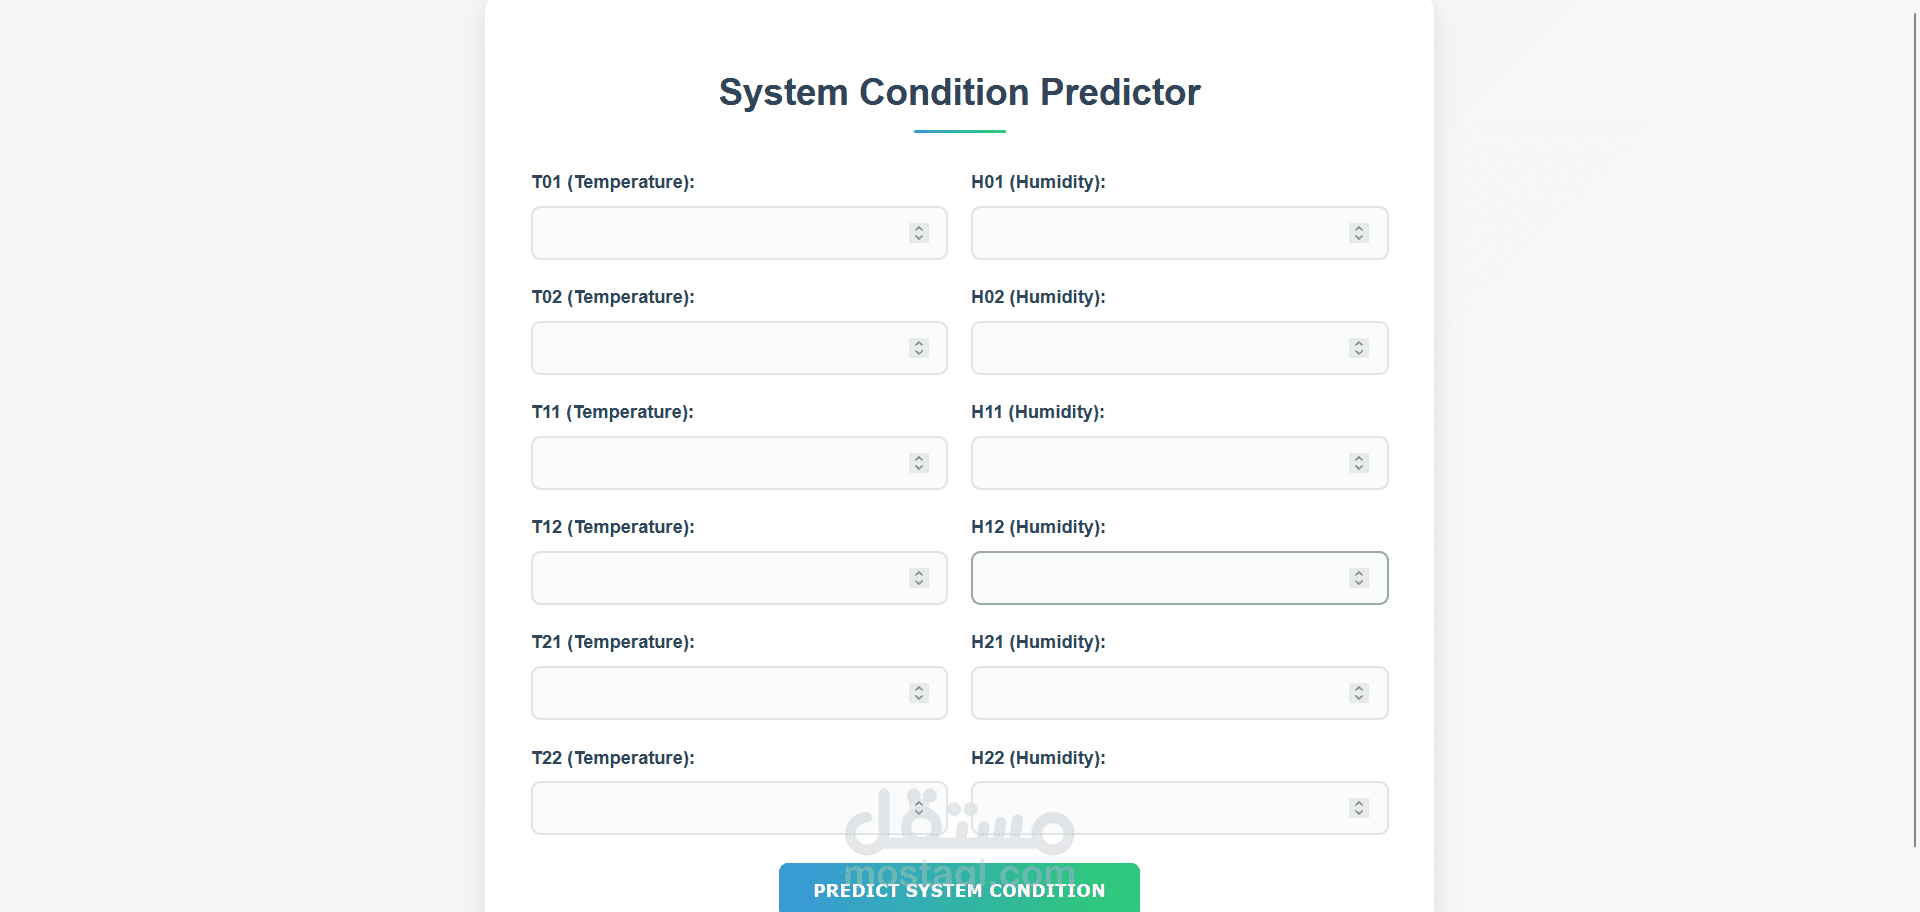Image resolution: width=1920 pixels, height=912 pixels.
Task: Click the T12 Temperature spinner arrows
Action: coord(919,578)
